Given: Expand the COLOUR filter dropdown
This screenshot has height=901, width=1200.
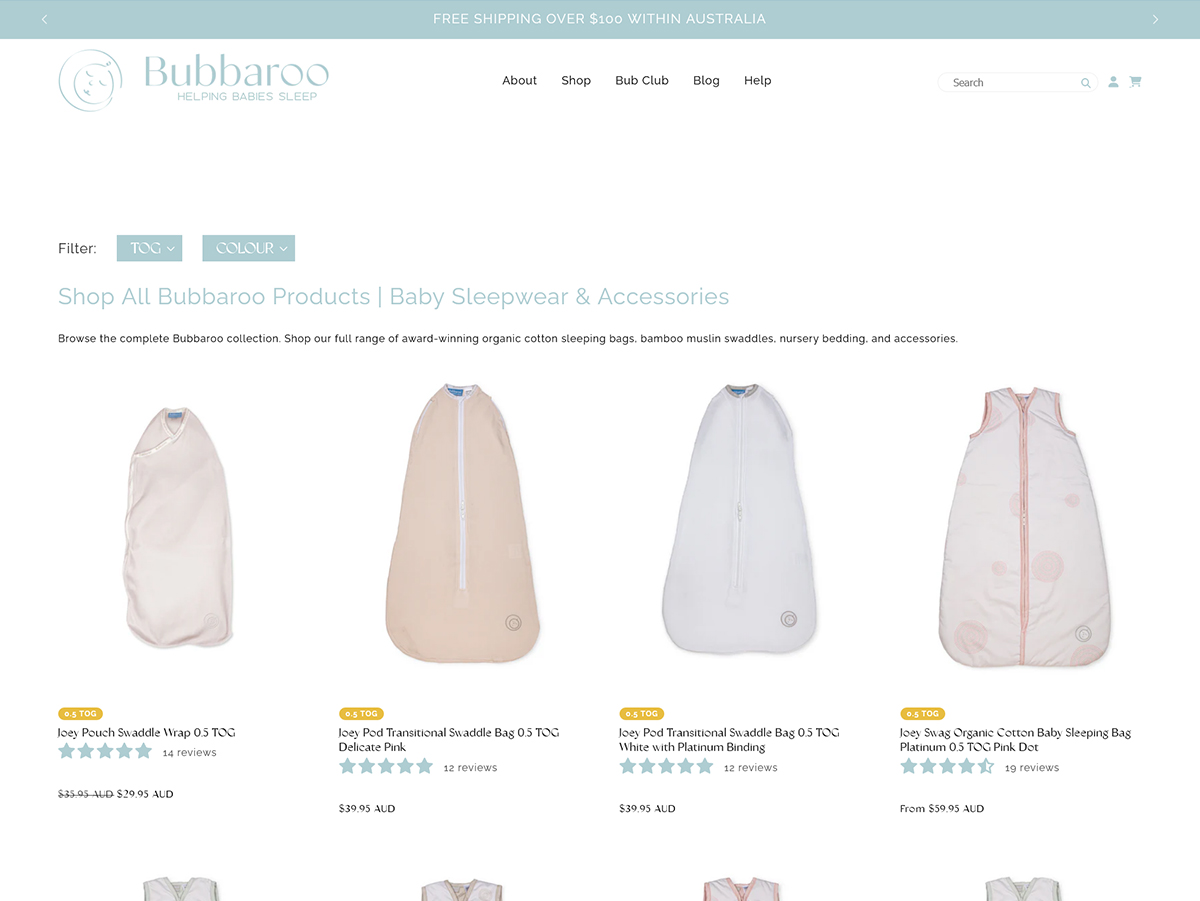Looking at the screenshot, I should tap(249, 248).
